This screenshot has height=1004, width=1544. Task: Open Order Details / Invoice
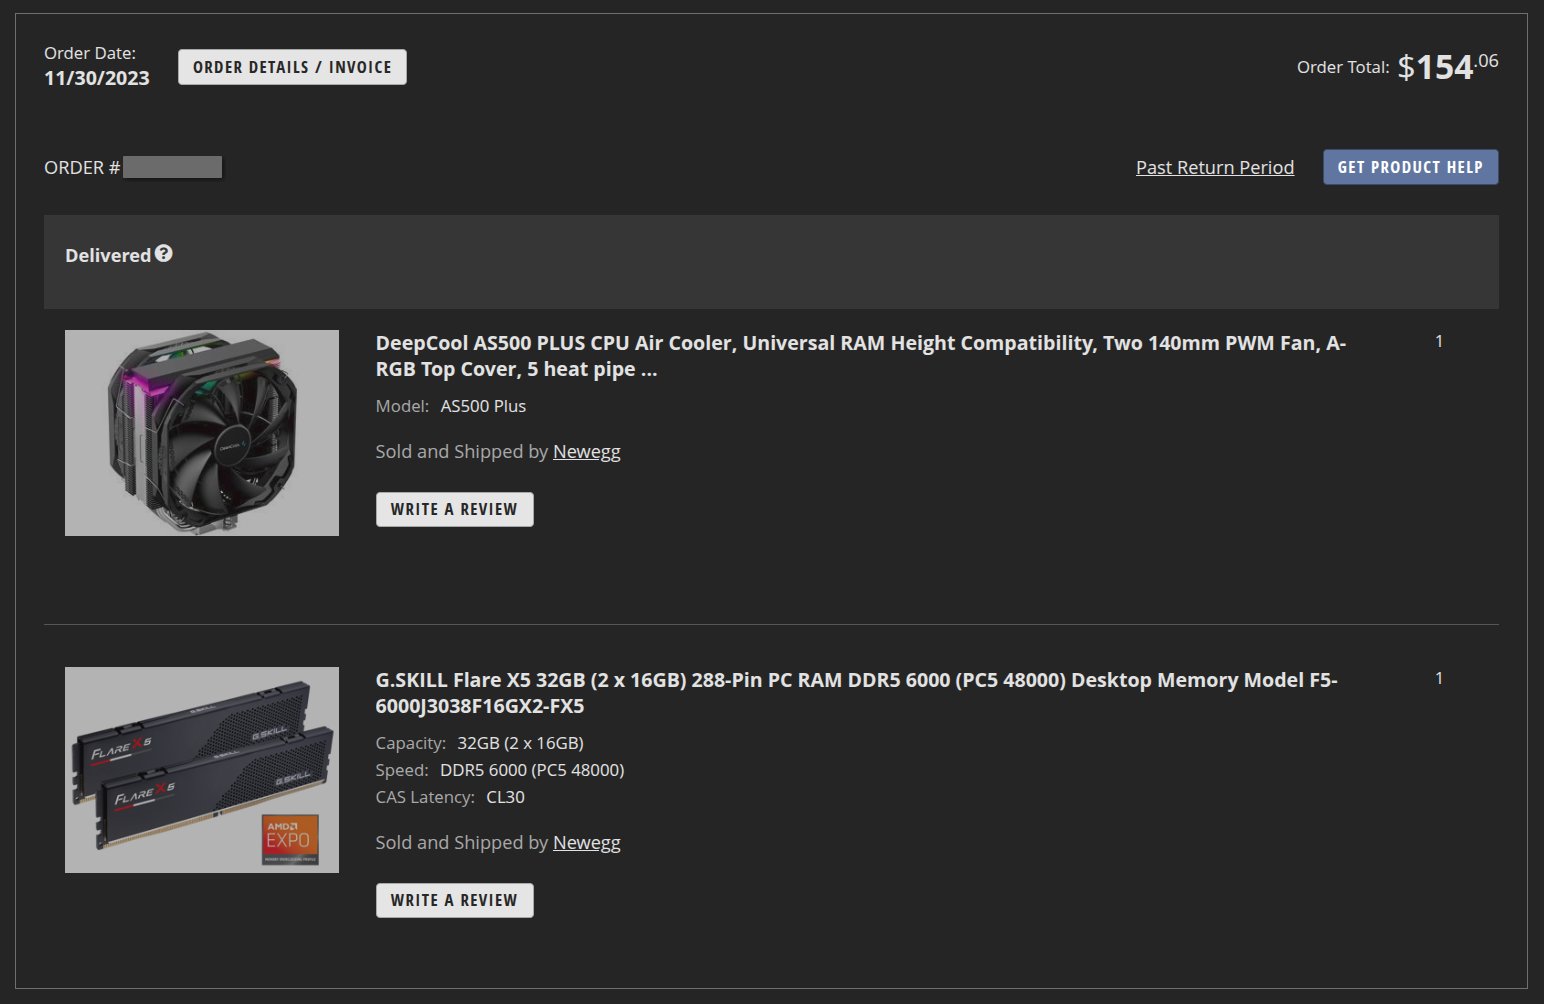pyautogui.click(x=292, y=67)
